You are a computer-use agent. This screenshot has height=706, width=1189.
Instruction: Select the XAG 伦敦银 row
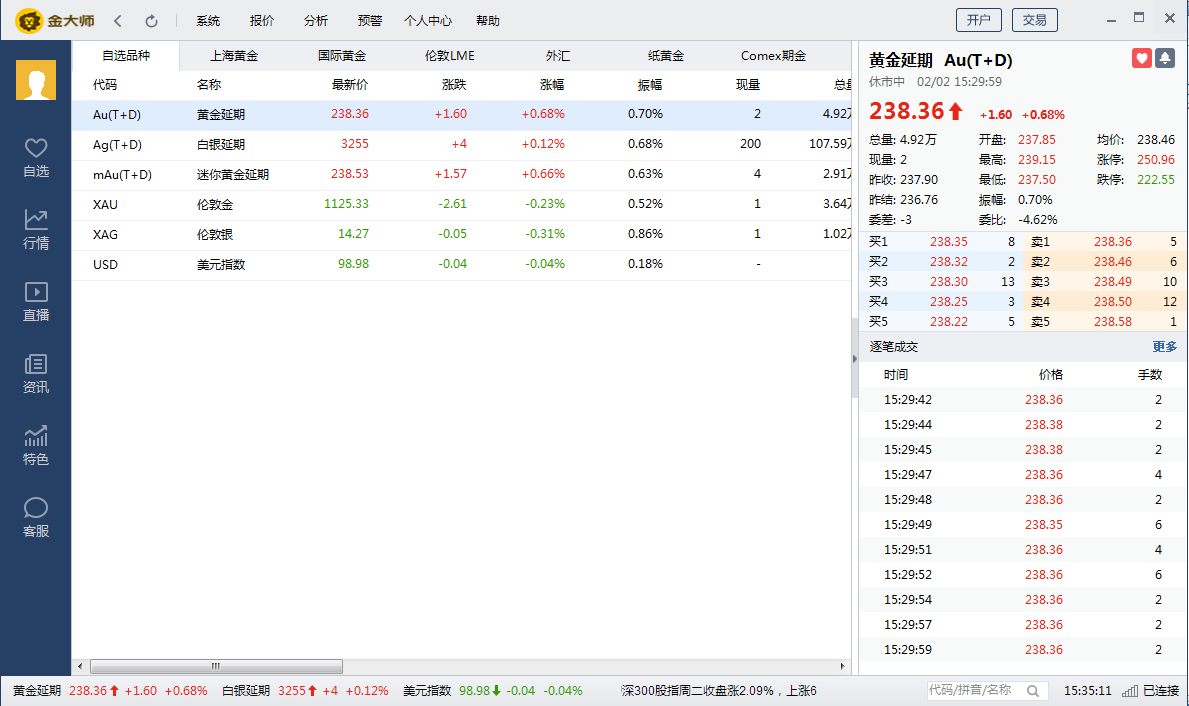click(462, 234)
